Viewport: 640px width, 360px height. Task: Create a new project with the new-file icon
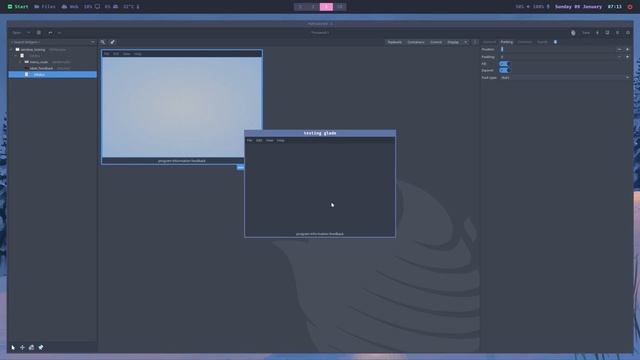tap(39, 33)
